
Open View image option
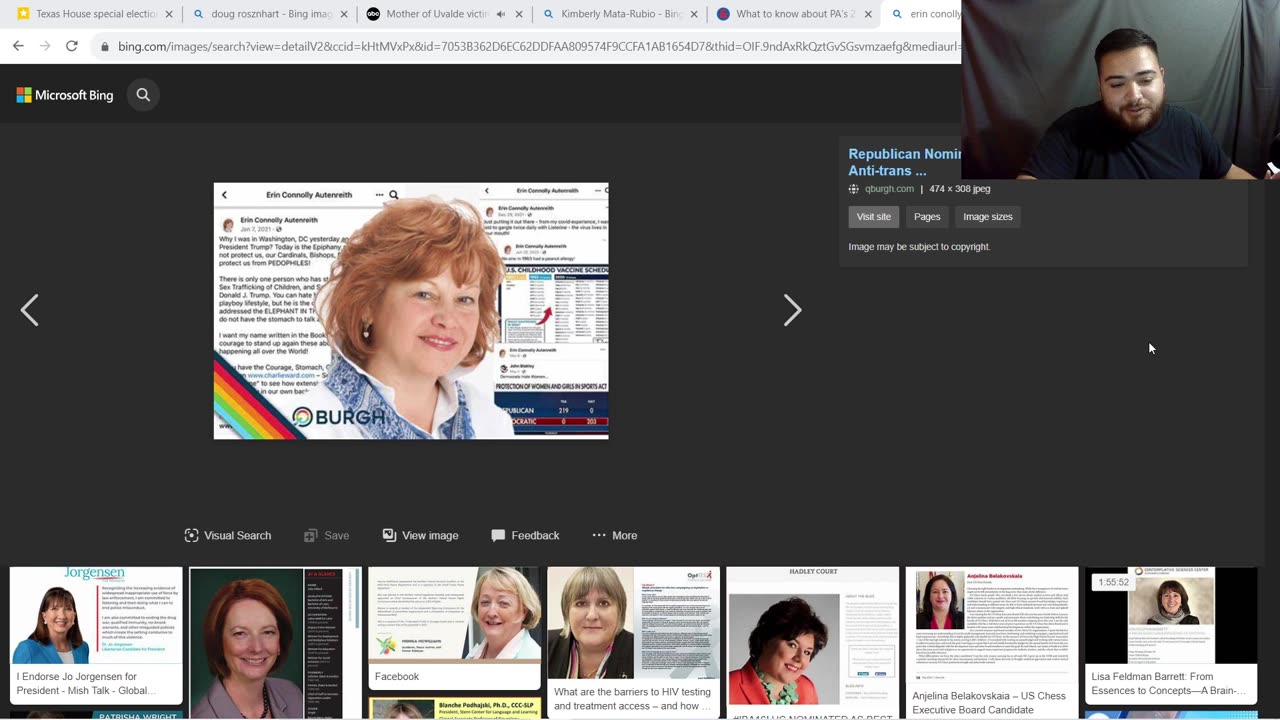coord(420,535)
